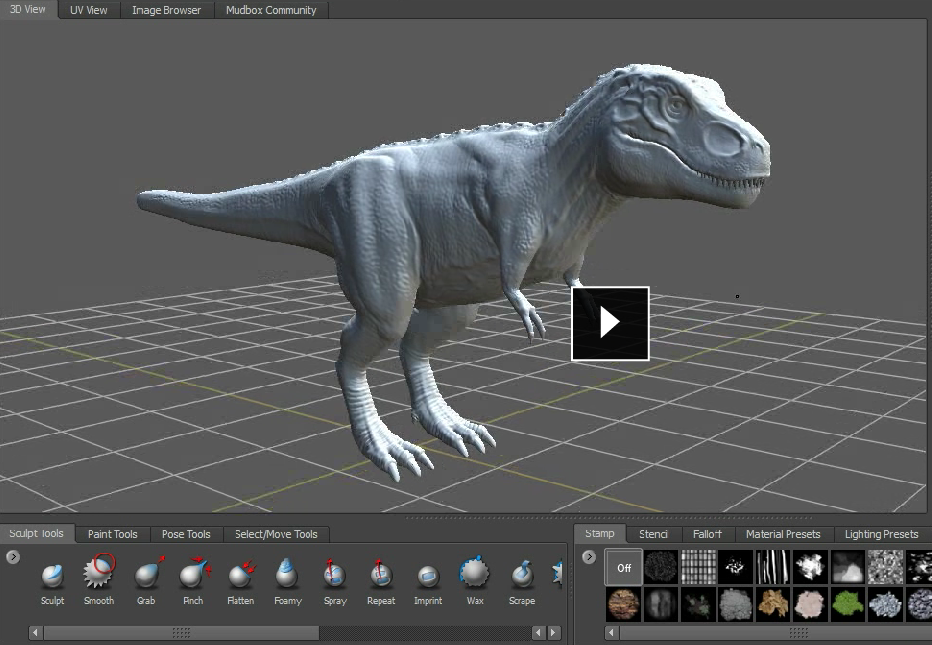Image resolution: width=932 pixels, height=645 pixels.
Task: Choose the Wax sculpt tool
Action: click(x=474, y=575)
